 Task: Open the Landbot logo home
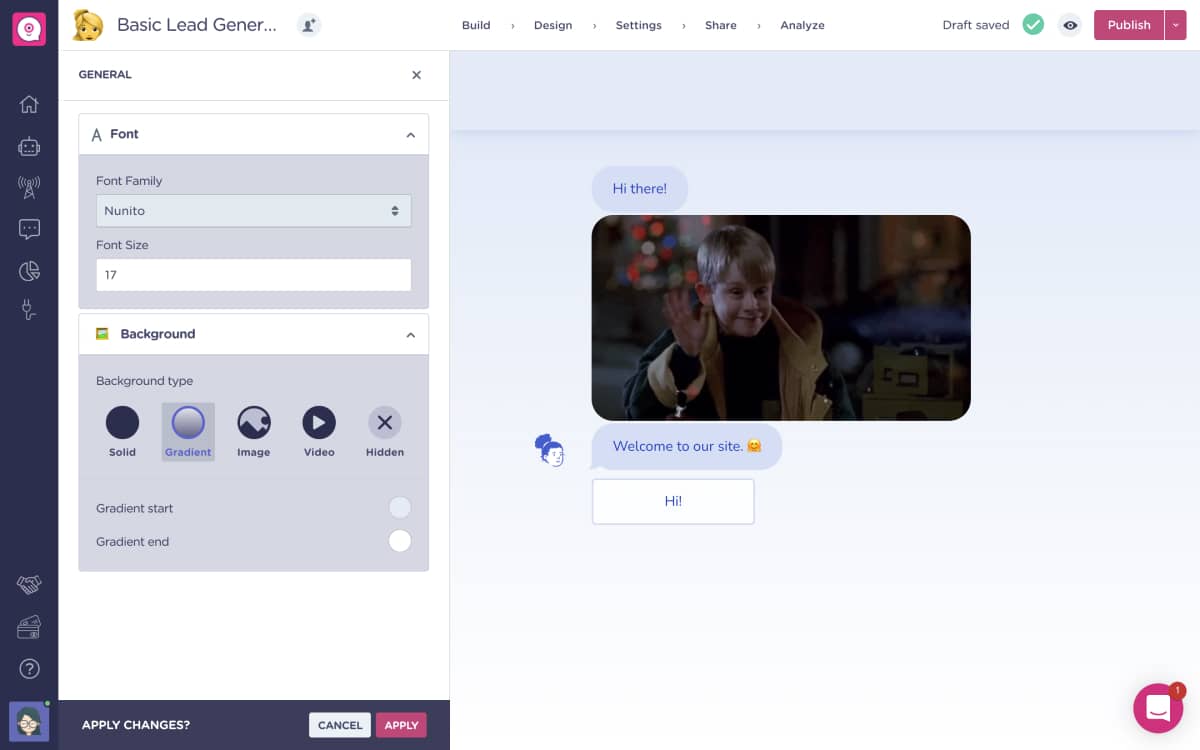point(29,29)
